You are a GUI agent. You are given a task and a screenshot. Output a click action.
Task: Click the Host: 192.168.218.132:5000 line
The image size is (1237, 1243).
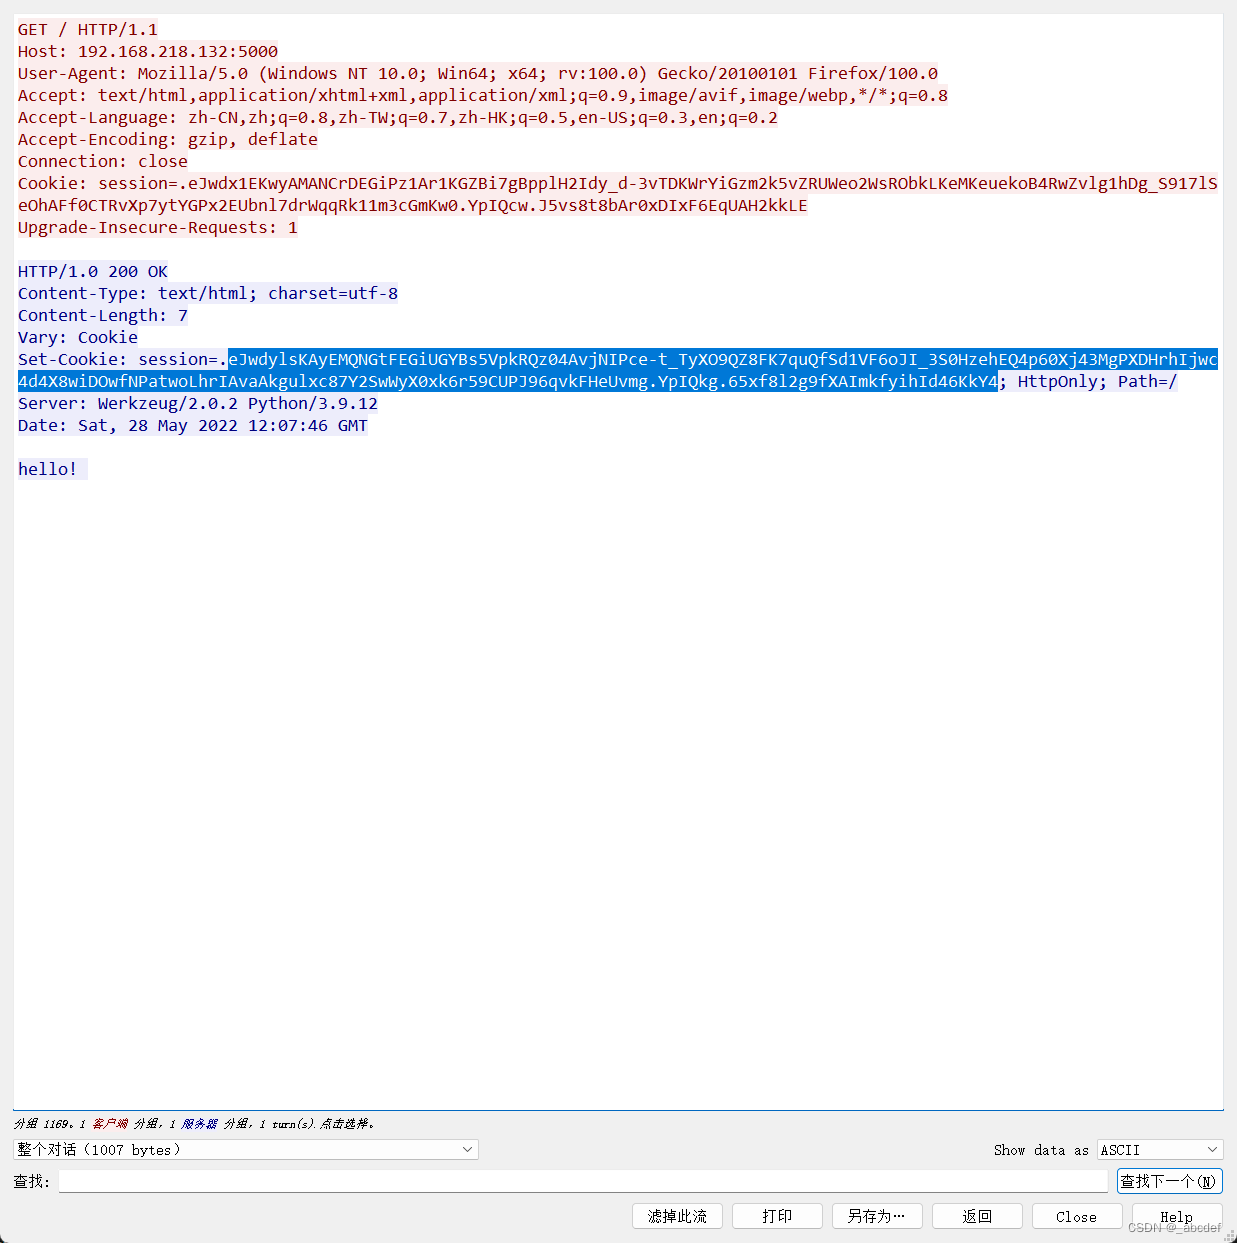click(x=148, y=51)
